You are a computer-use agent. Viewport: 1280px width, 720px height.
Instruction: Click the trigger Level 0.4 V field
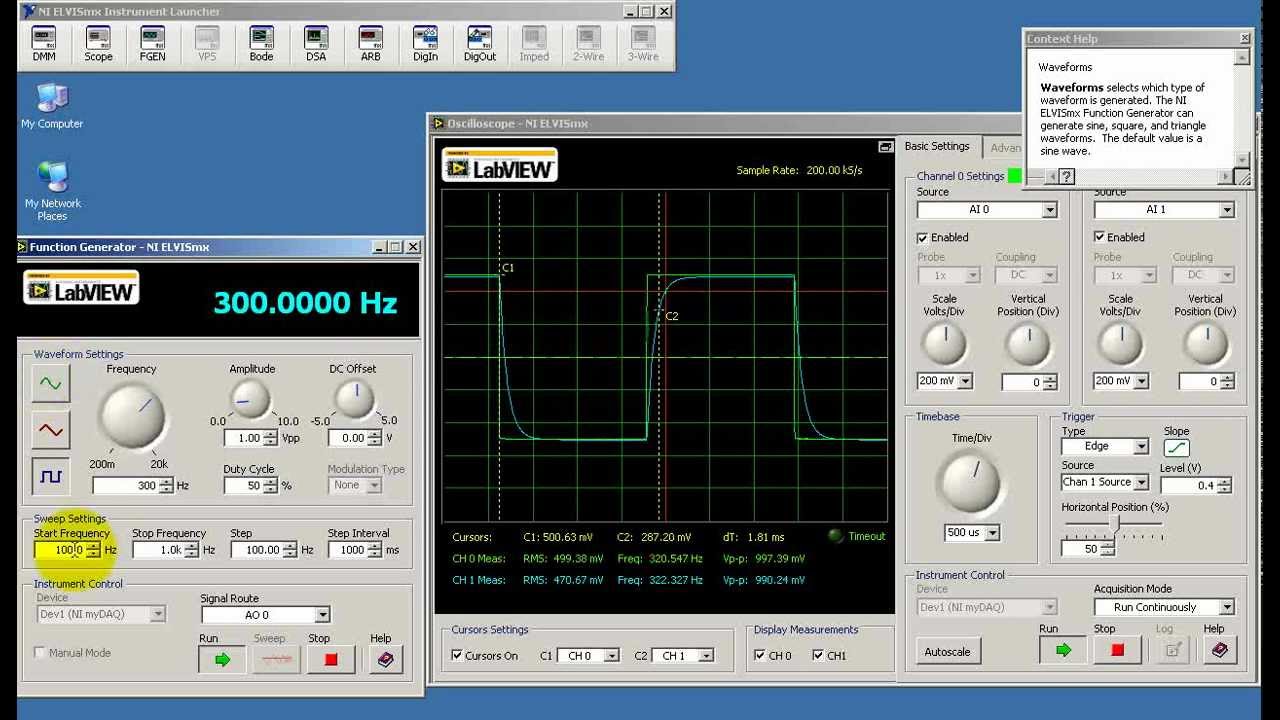tap(1189, 486)
